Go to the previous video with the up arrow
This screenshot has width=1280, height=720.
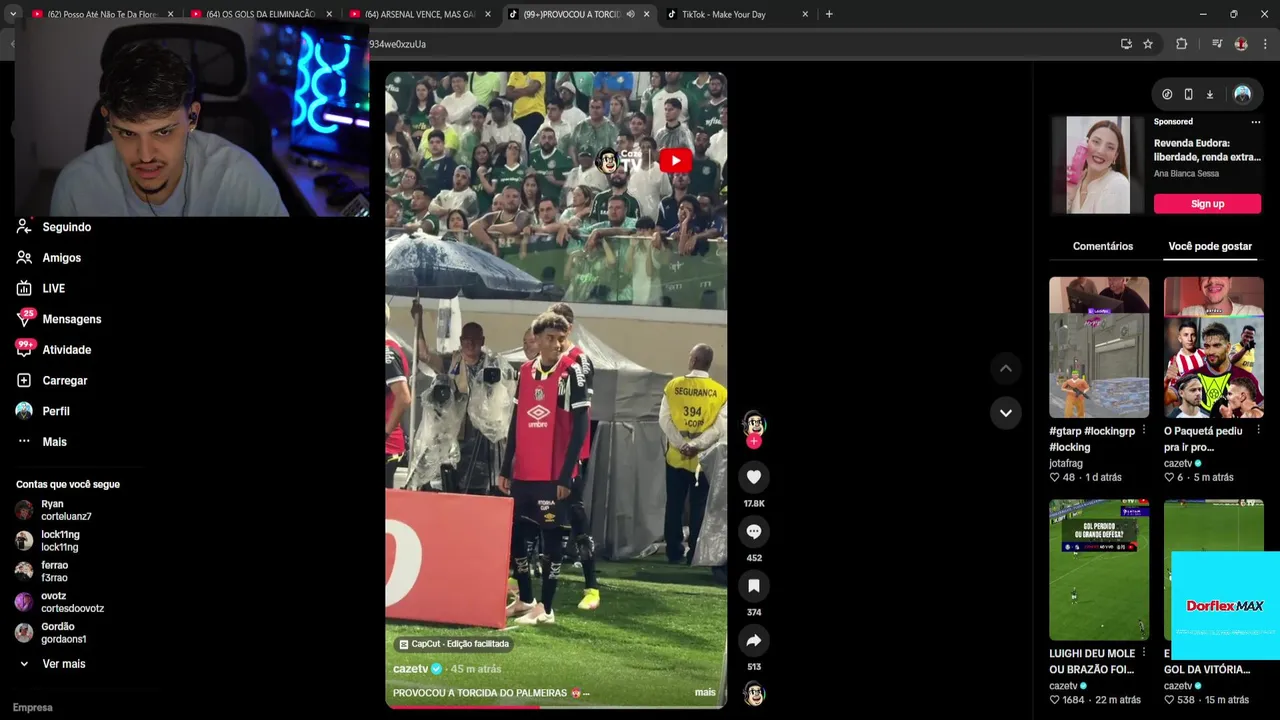(x=1006, y=368)
